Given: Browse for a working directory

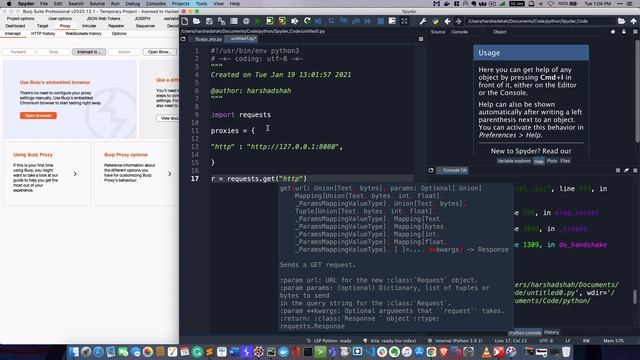Looking at the screenshot, I should coord(621,21).
